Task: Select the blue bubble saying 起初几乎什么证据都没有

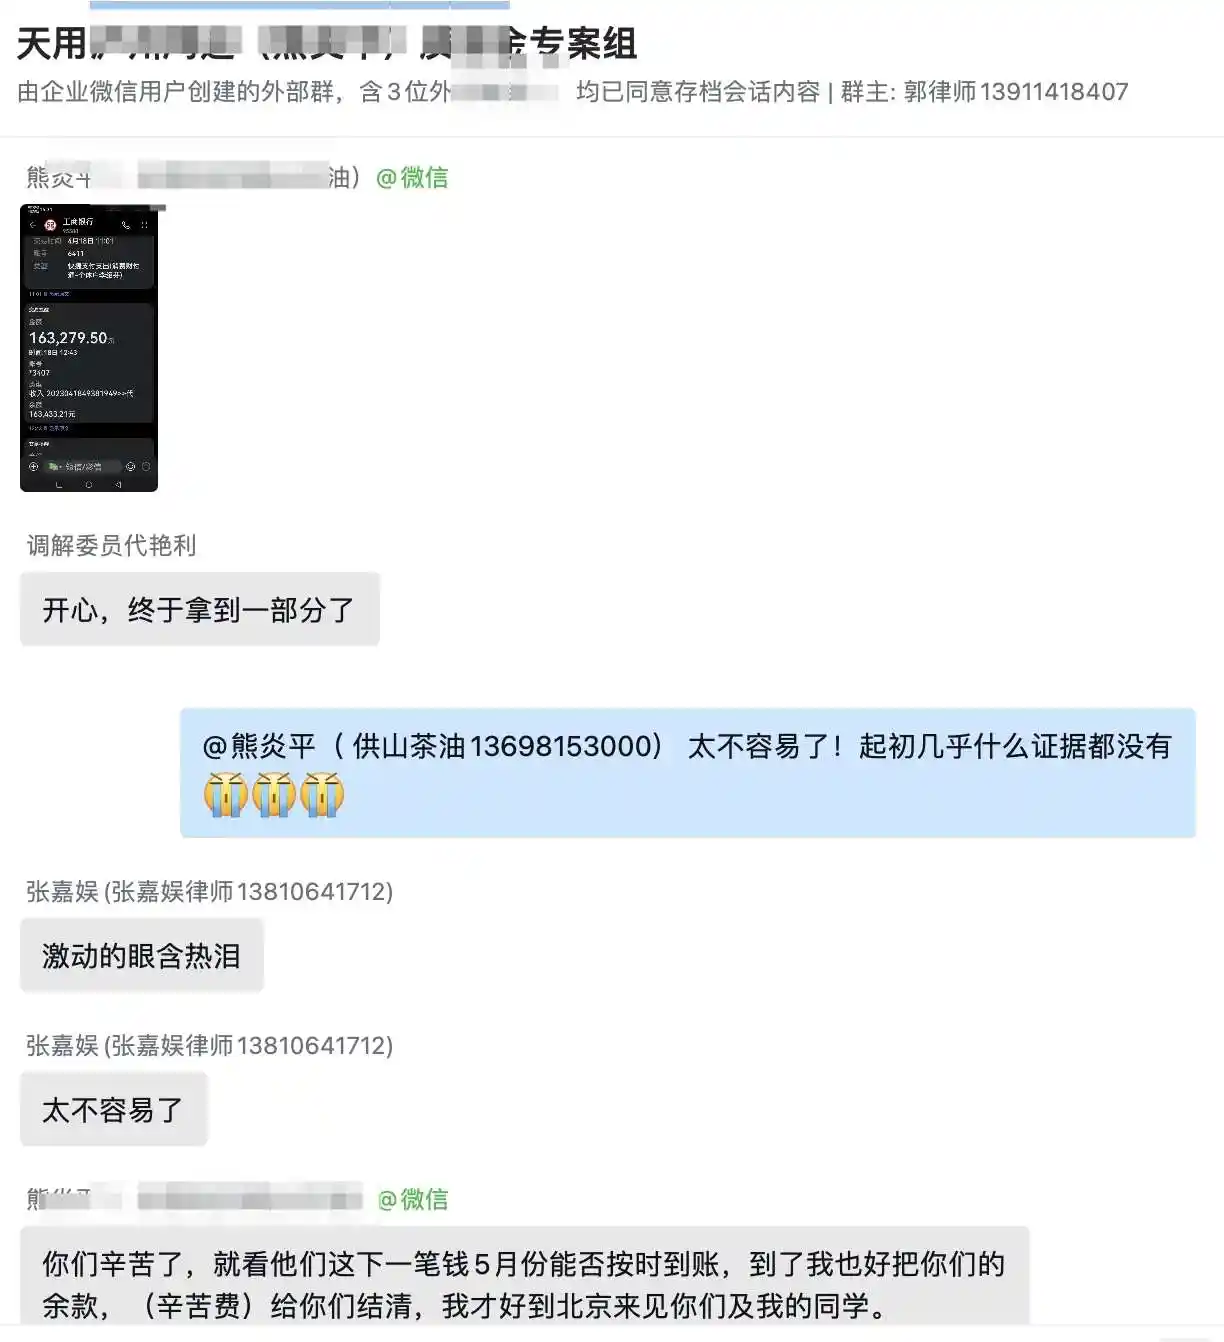Action: 688,772
